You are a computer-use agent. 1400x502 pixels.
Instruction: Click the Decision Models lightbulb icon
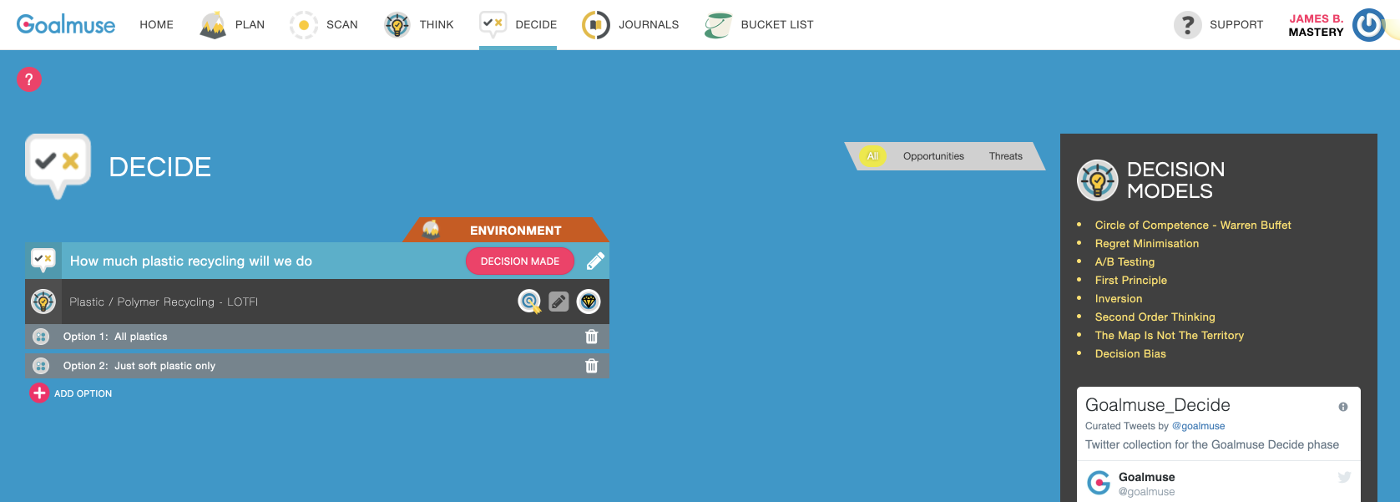coord(1097,180)
